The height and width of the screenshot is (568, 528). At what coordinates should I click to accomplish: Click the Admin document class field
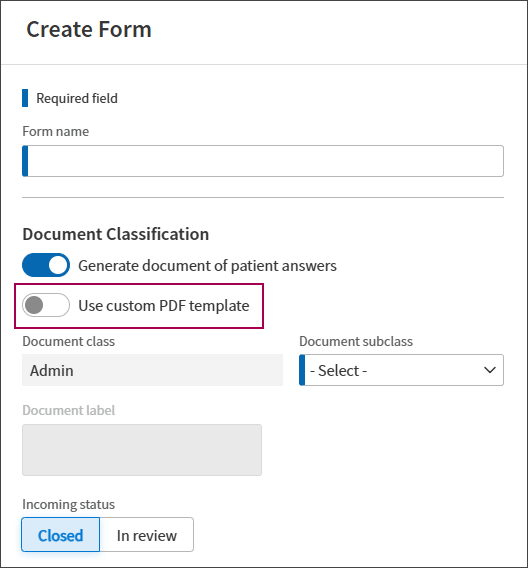tap(152, 370)
